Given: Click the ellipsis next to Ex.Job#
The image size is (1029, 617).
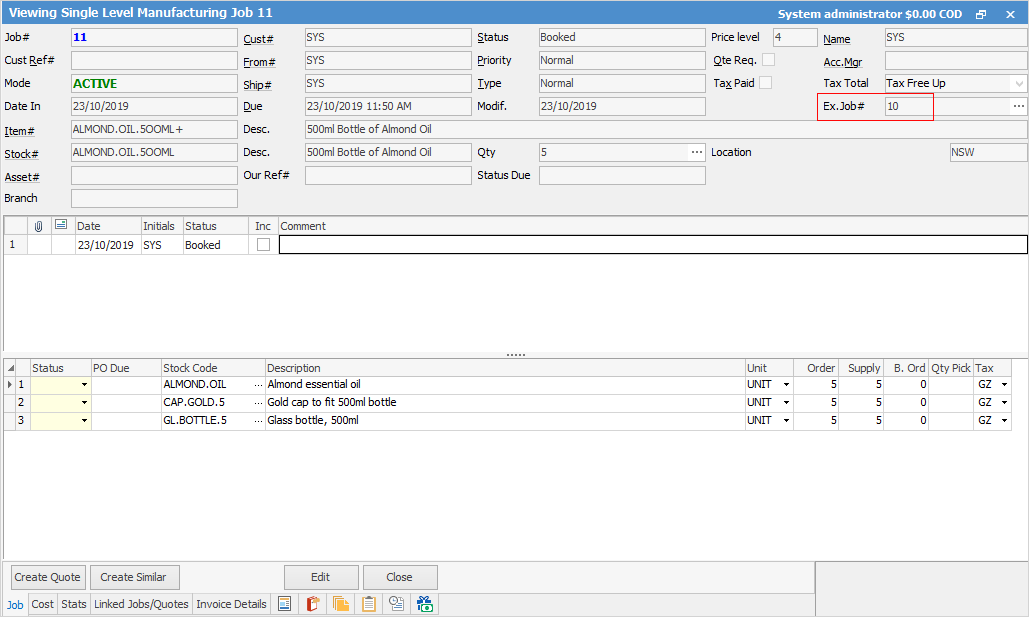Looking at the screenshot, I should (x=1018, y=105).
